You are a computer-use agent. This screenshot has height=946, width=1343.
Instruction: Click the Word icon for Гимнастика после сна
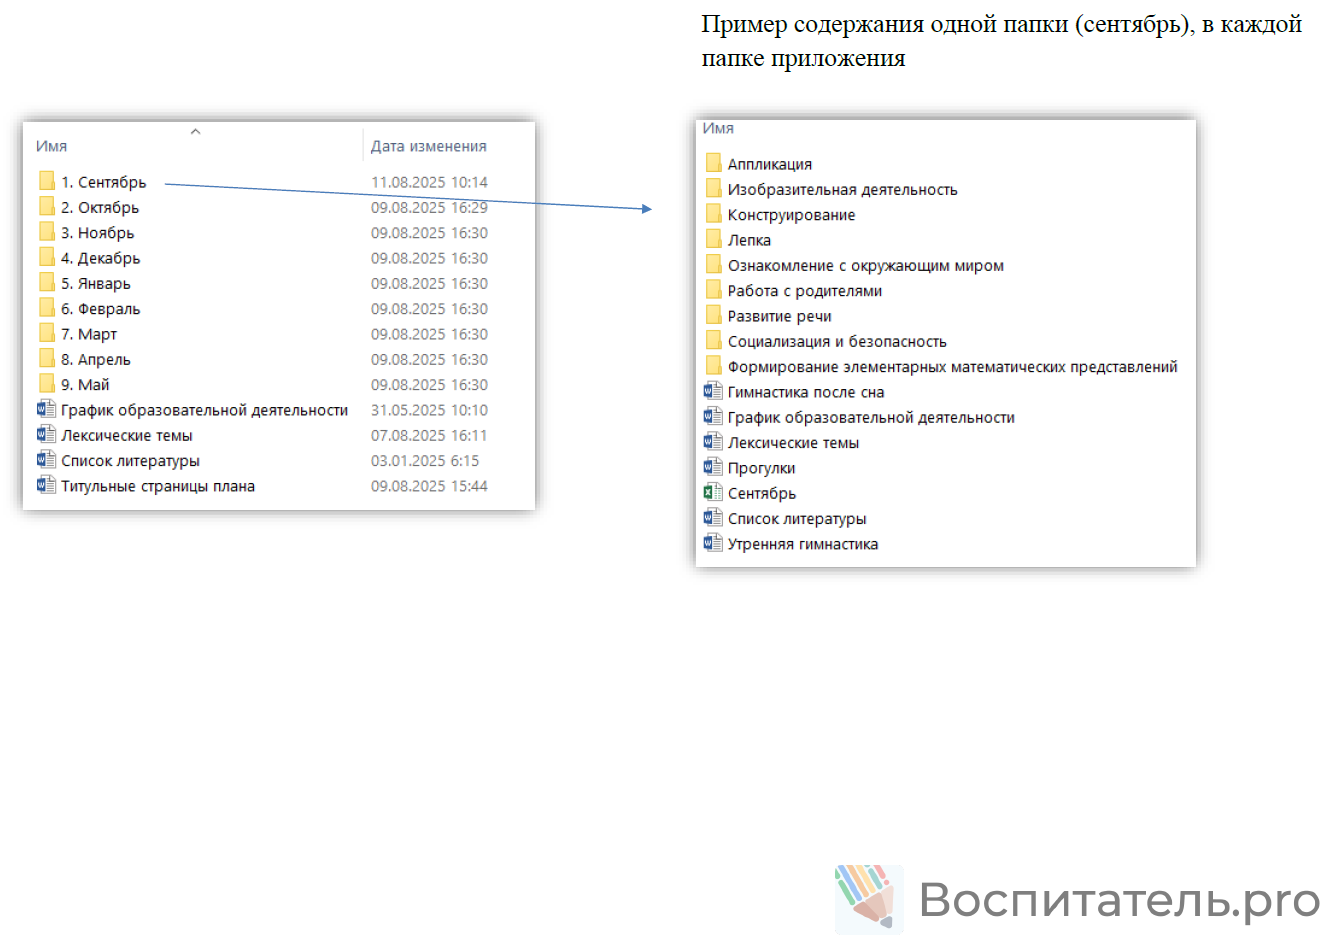tap(713, 391)
